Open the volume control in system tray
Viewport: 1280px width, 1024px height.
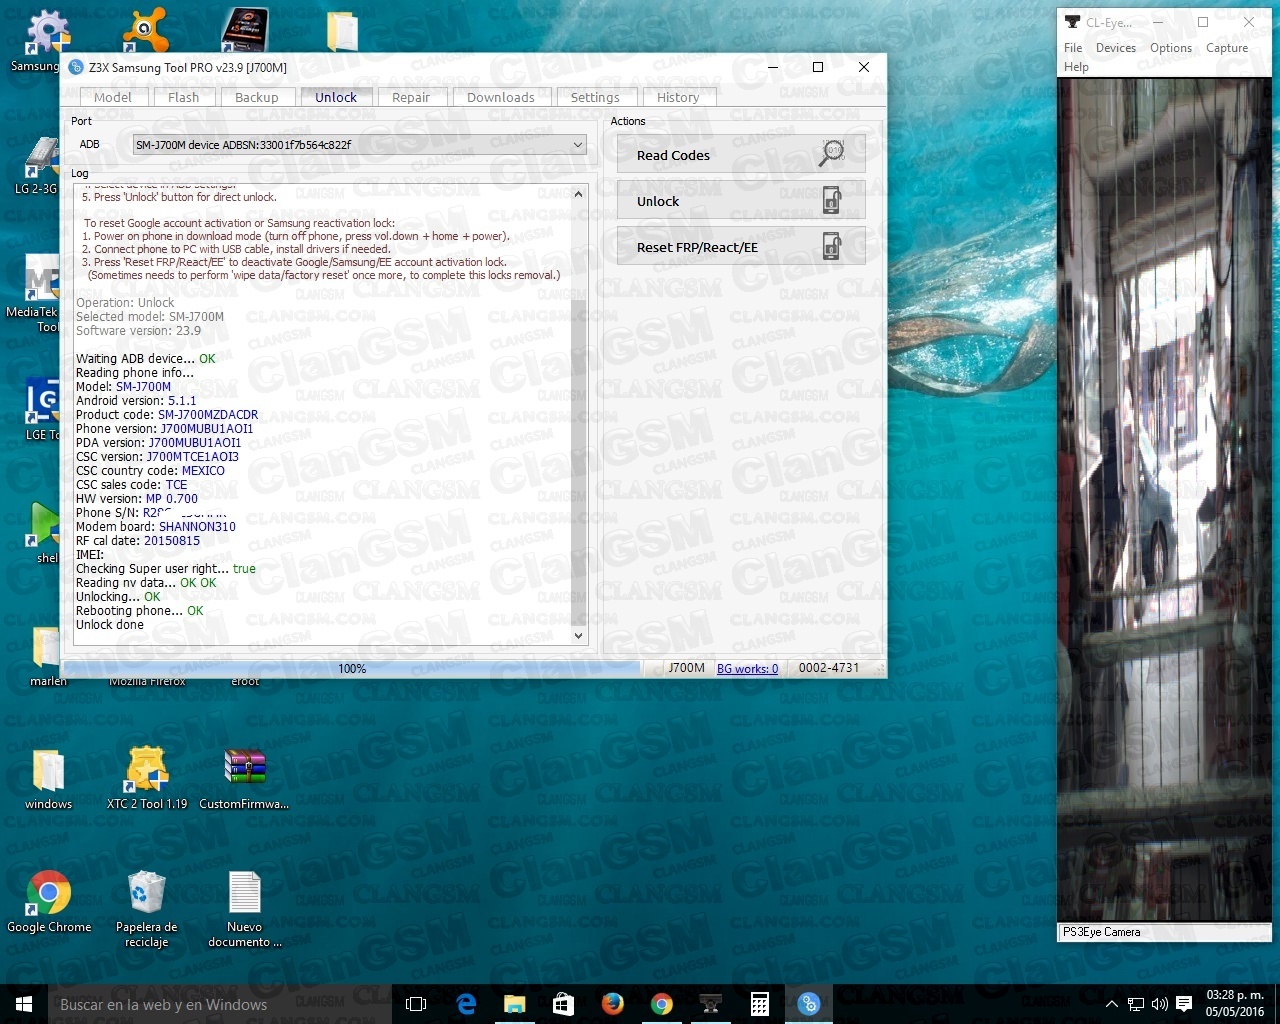click(1160, 1004)
